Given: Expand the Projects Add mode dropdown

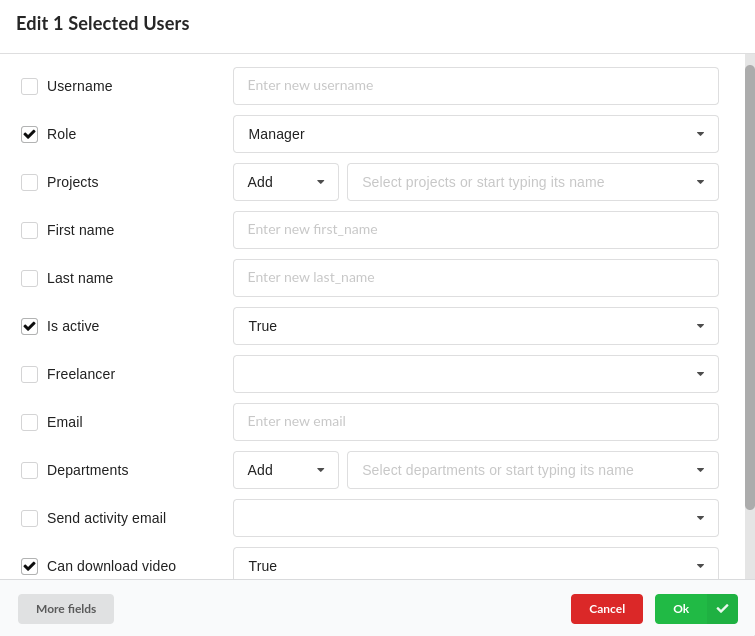Looking at the screenshot, I should 285,182.
